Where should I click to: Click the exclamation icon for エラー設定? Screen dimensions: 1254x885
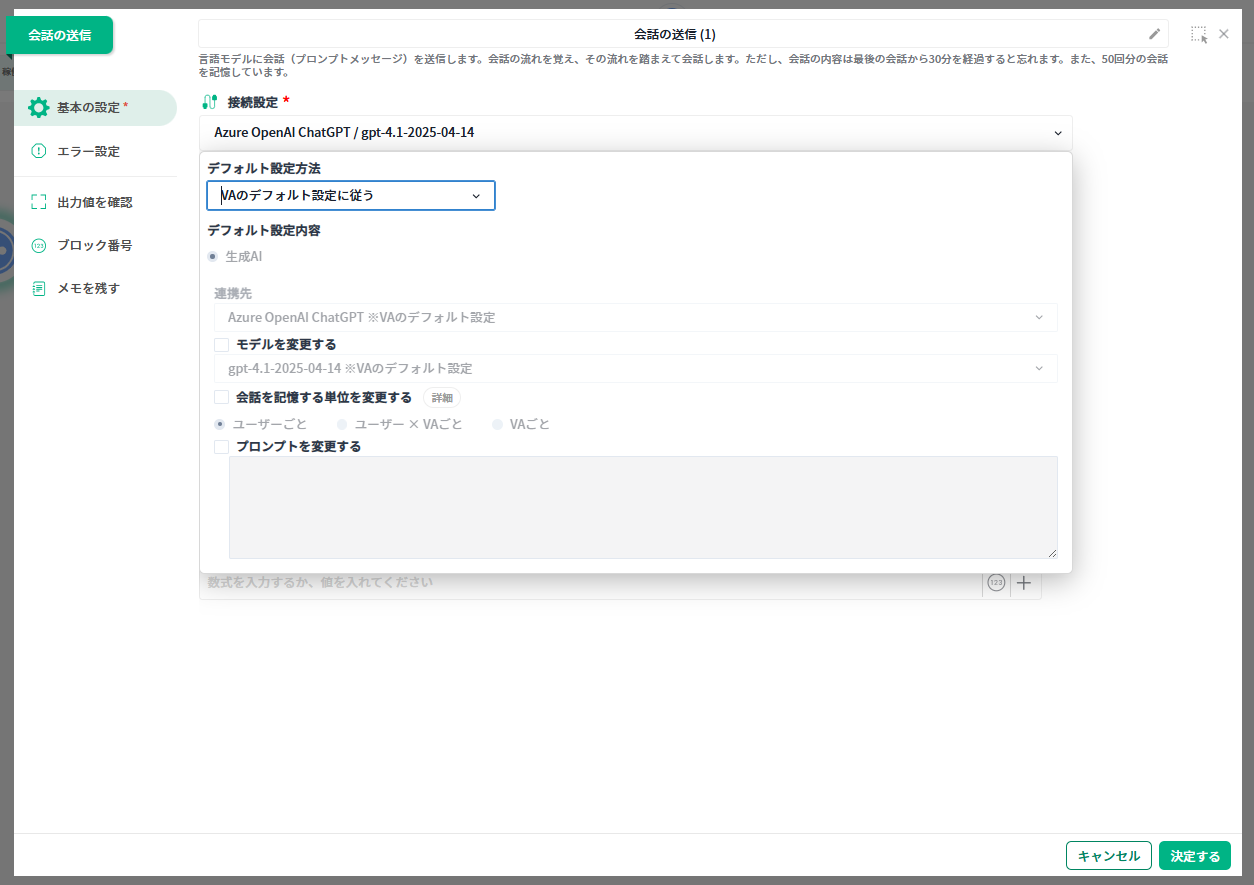point(38,152)
